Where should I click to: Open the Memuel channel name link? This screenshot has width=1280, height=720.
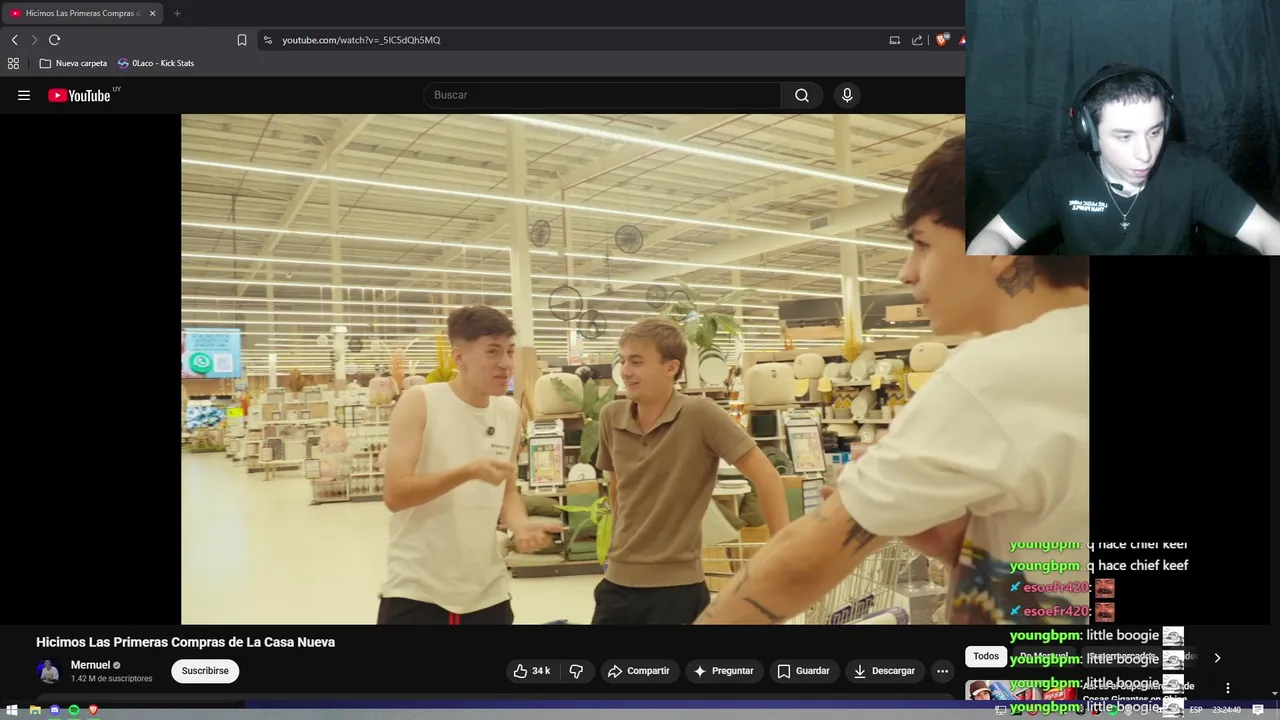pyautogui.click(x=90, y=665)
